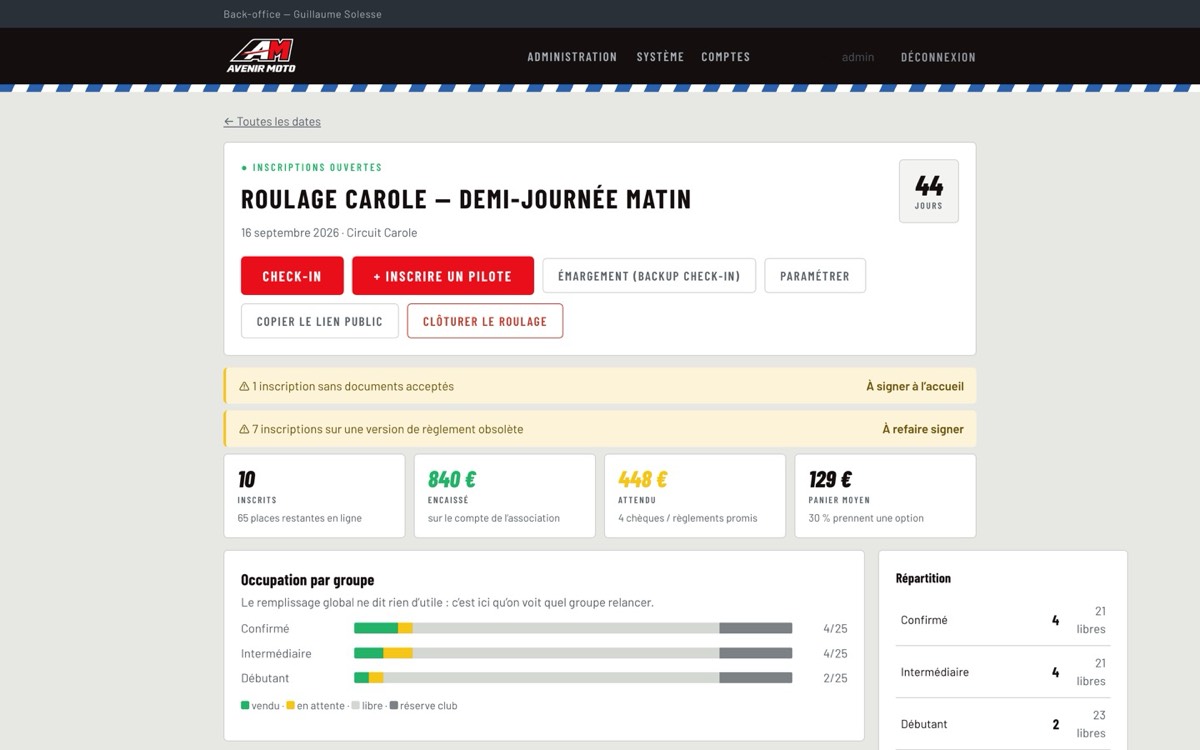Click the Confirmé group occupation bar
Screen dimensions: 1200x750
tap(573, 628)
